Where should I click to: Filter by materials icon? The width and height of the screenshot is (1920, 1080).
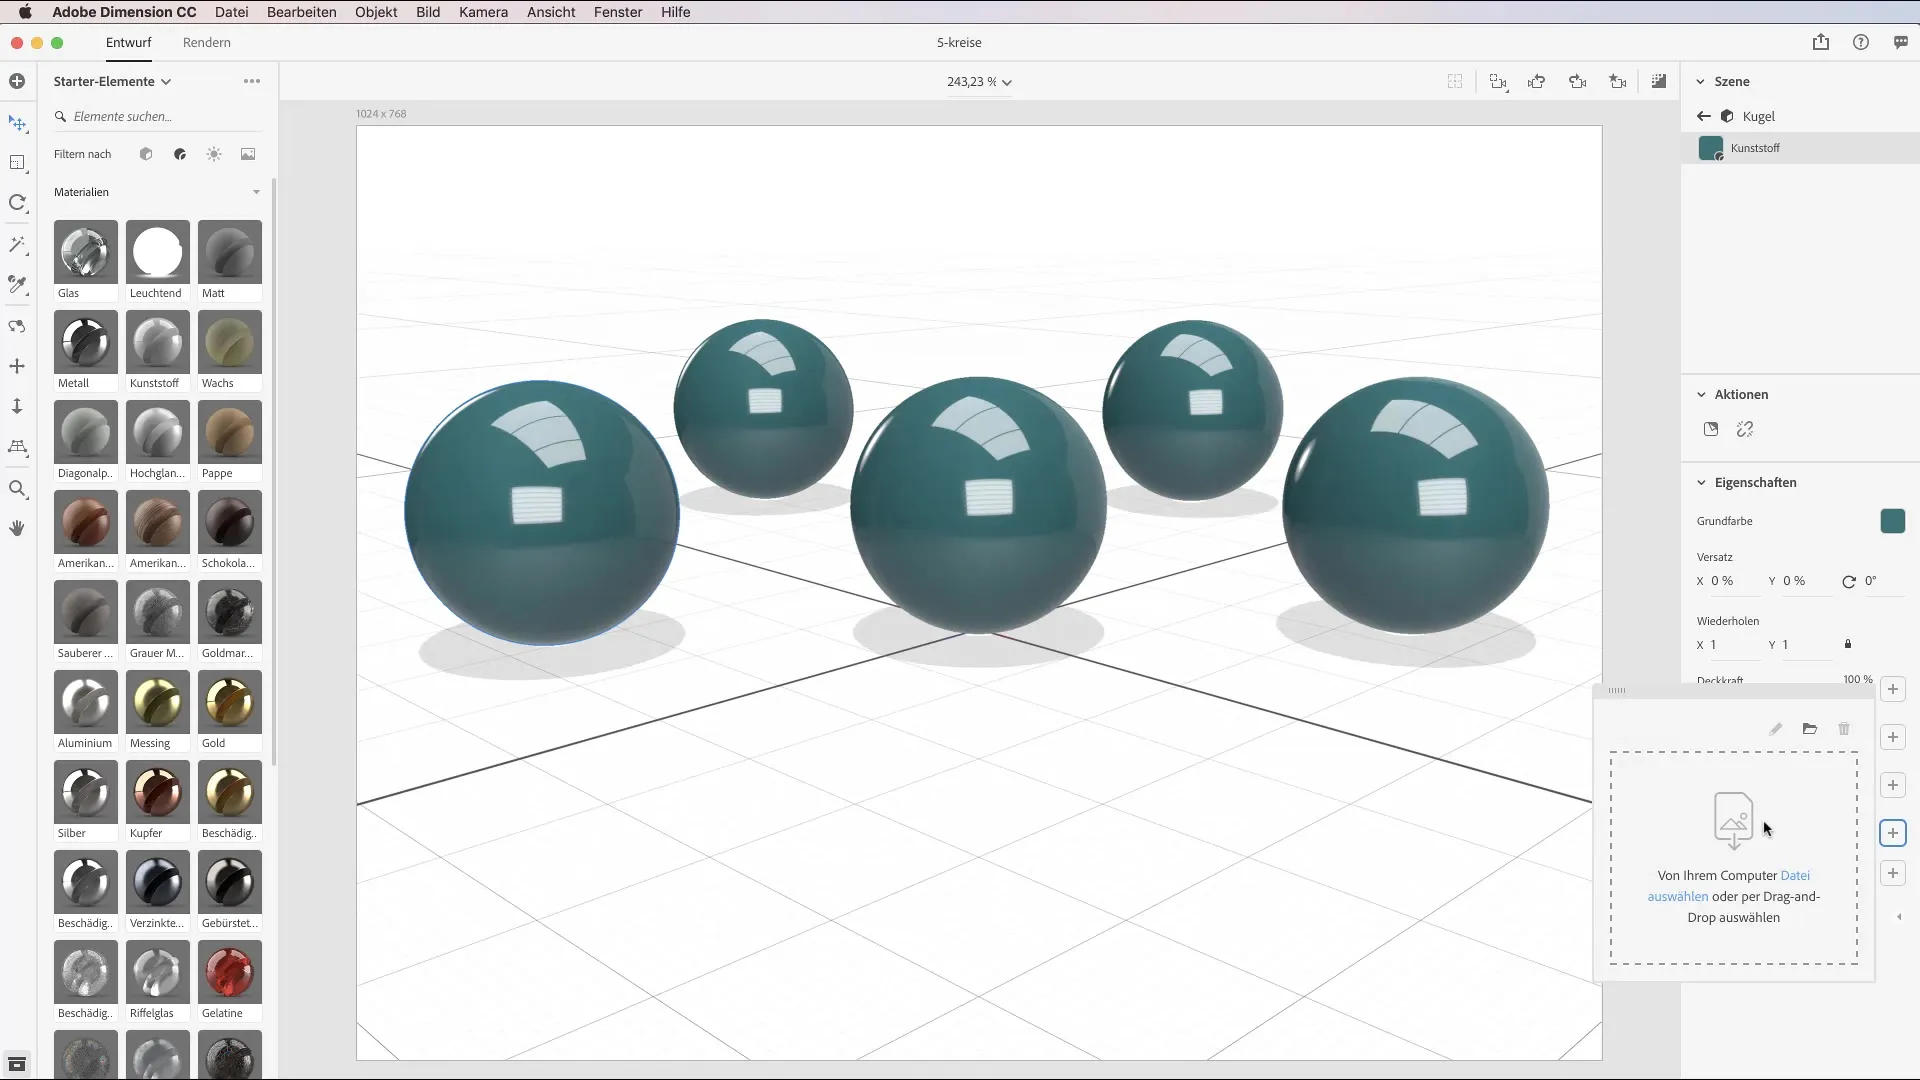[180, 154]
